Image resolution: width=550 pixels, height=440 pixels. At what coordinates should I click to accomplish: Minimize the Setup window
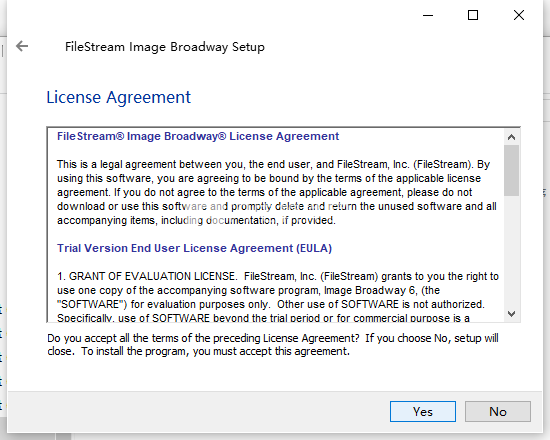(x=428, y=15)
